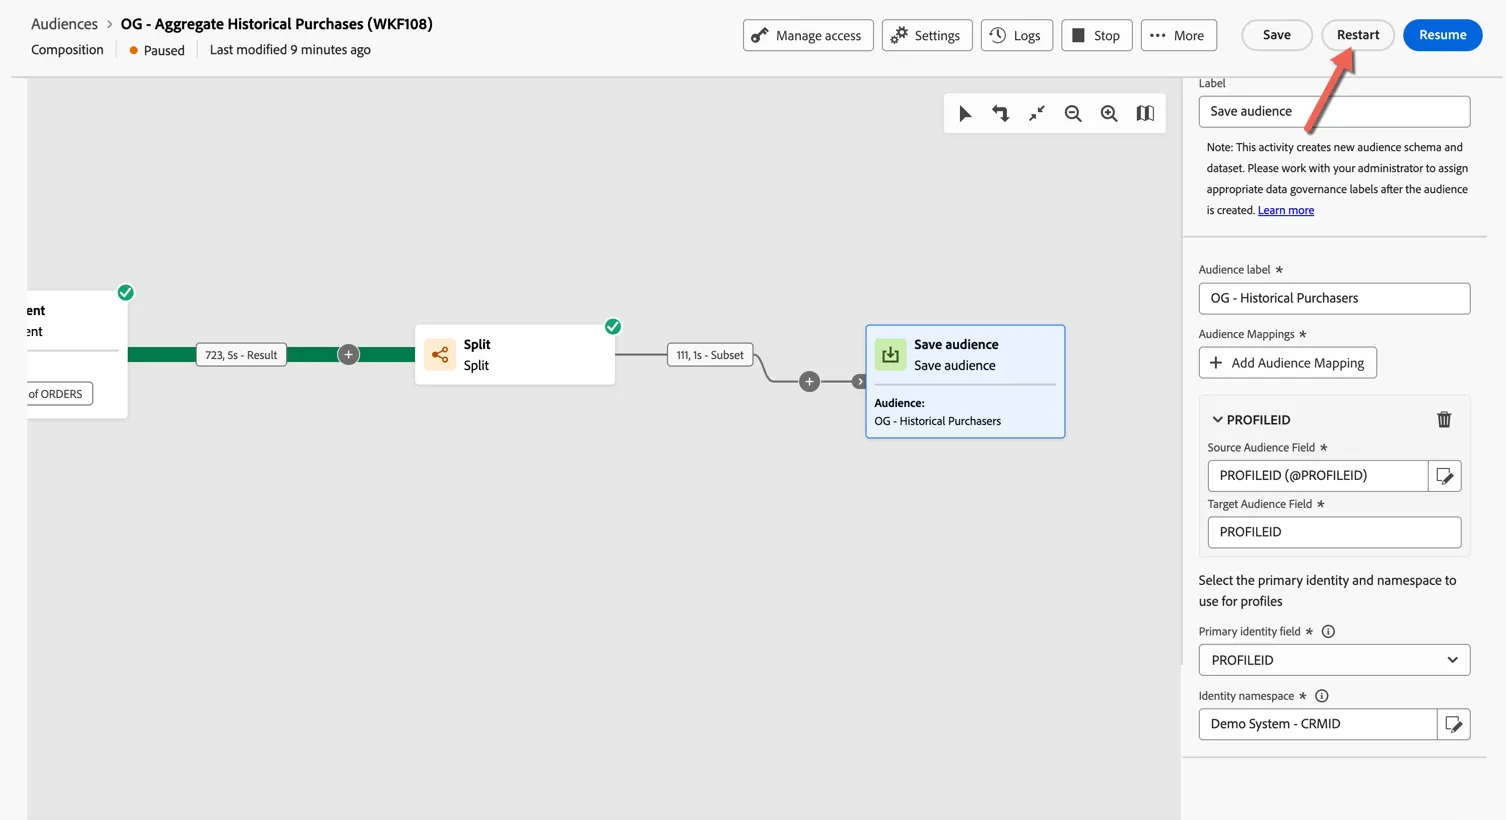Select the pointer tool in canvas toolbar
This screenshot has width=1506, height=820.
coord(965,114)
